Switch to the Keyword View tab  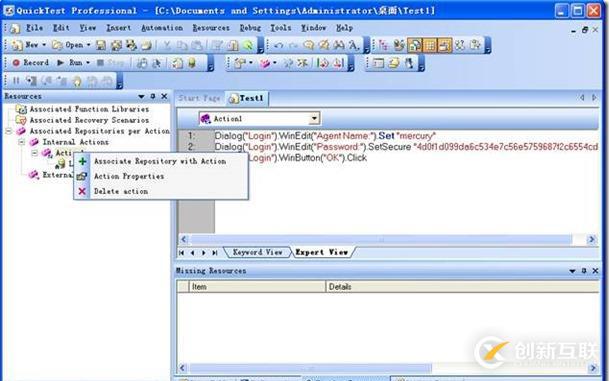pyautogui.click(x=257, y=252)
